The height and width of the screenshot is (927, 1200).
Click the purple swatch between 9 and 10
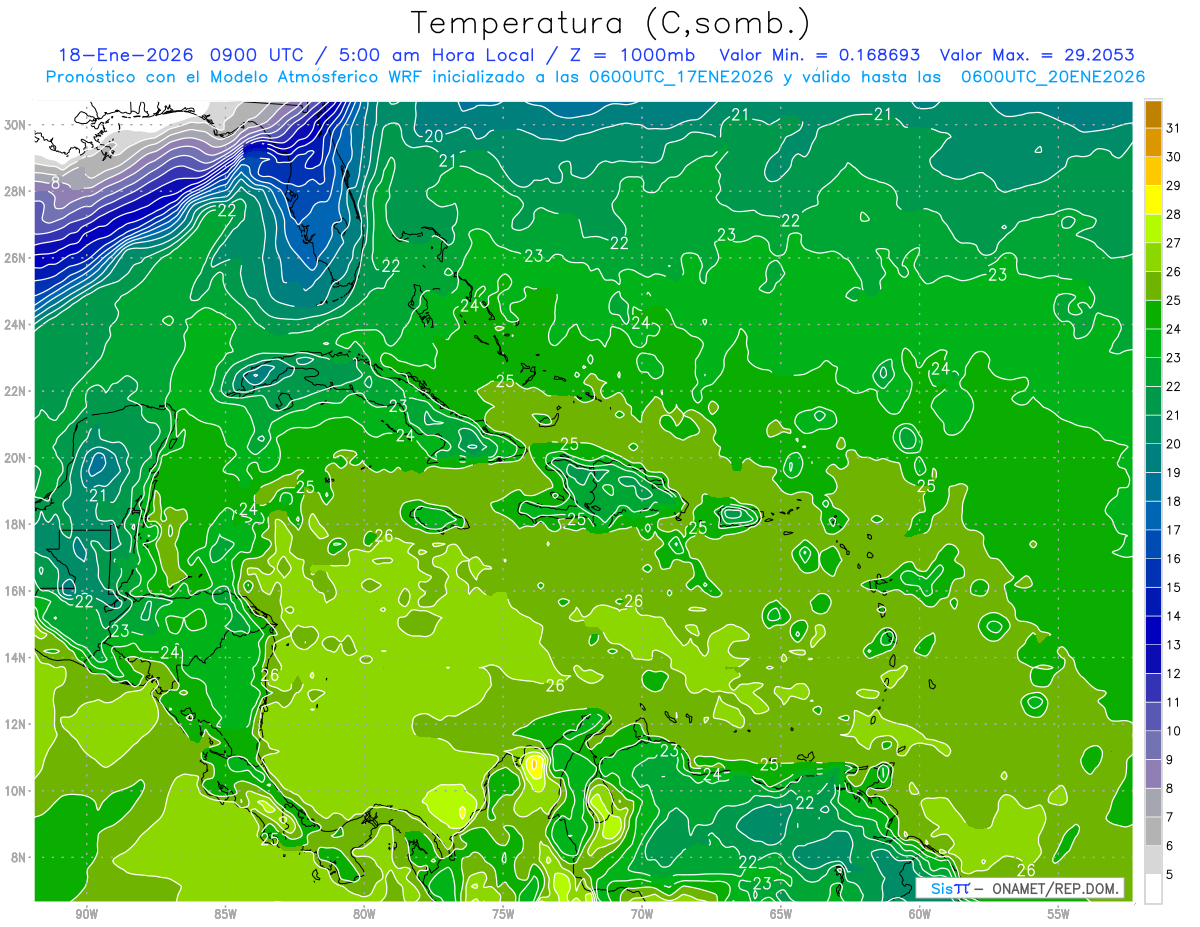(1153, 746)
